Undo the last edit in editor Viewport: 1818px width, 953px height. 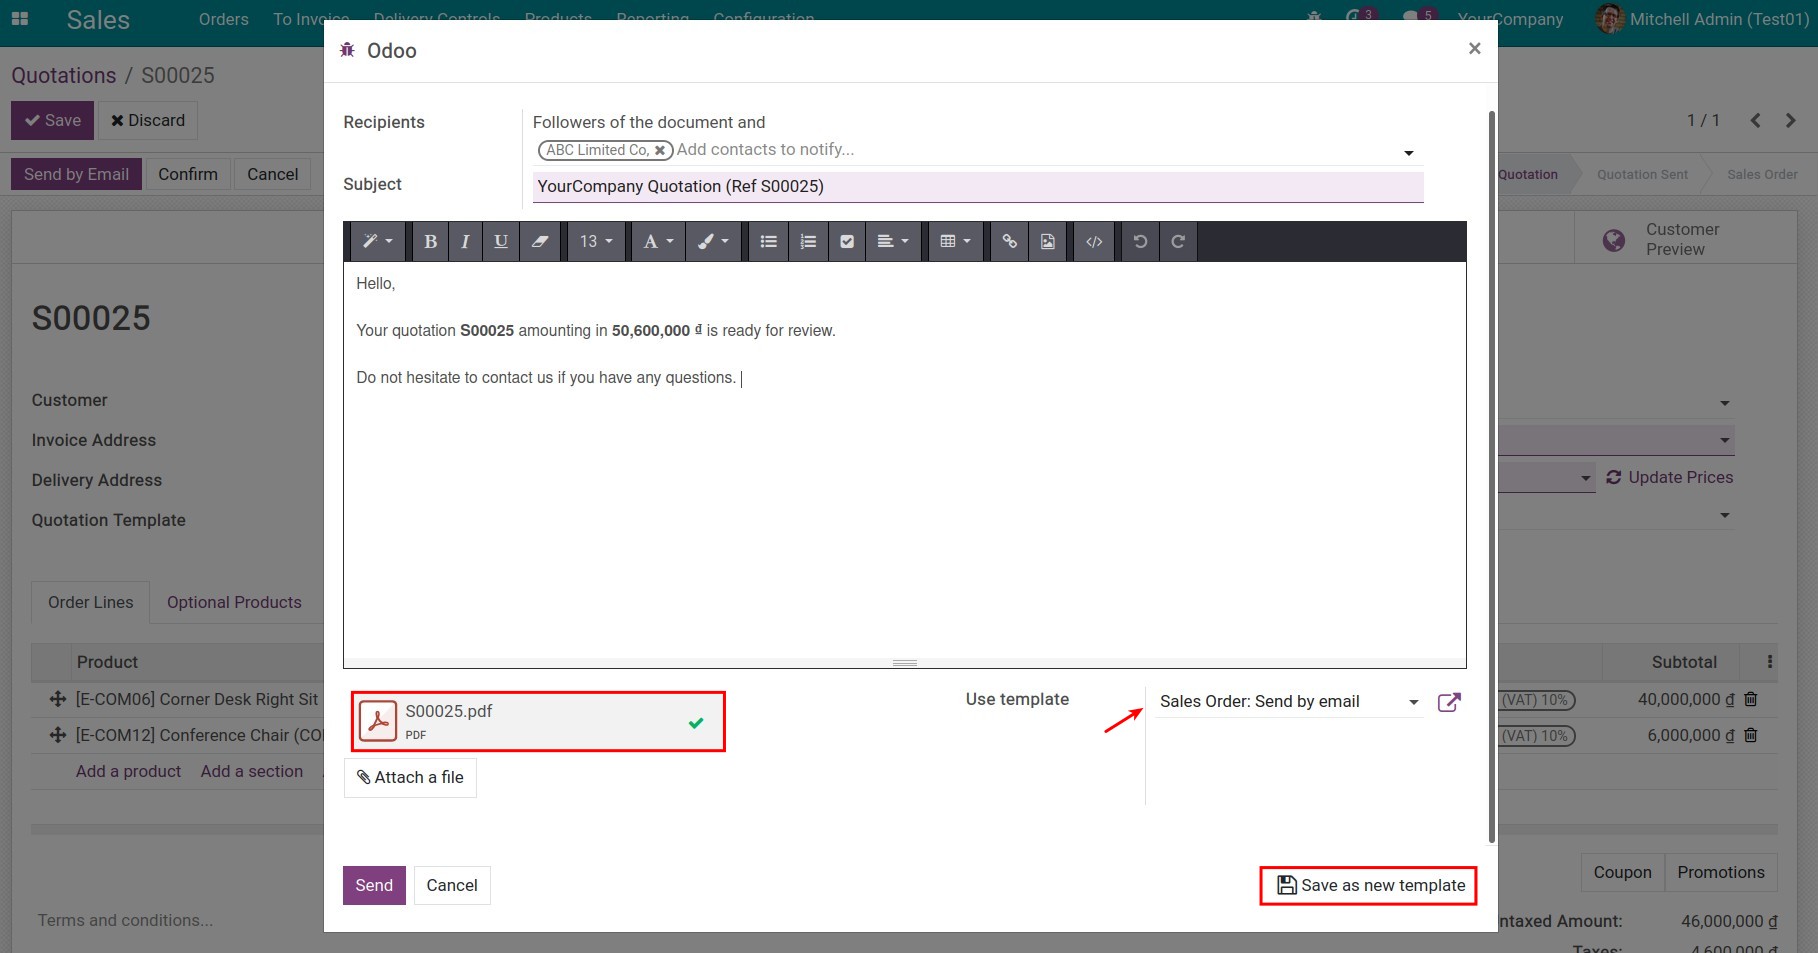point(1140,241)
